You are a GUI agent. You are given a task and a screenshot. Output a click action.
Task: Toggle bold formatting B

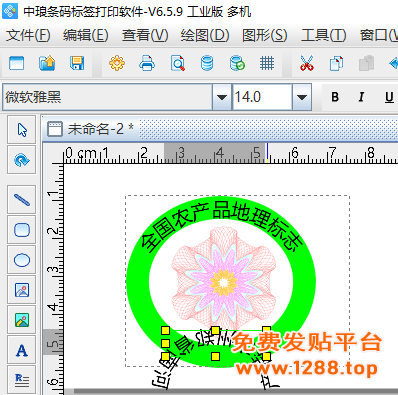[335, 97]
